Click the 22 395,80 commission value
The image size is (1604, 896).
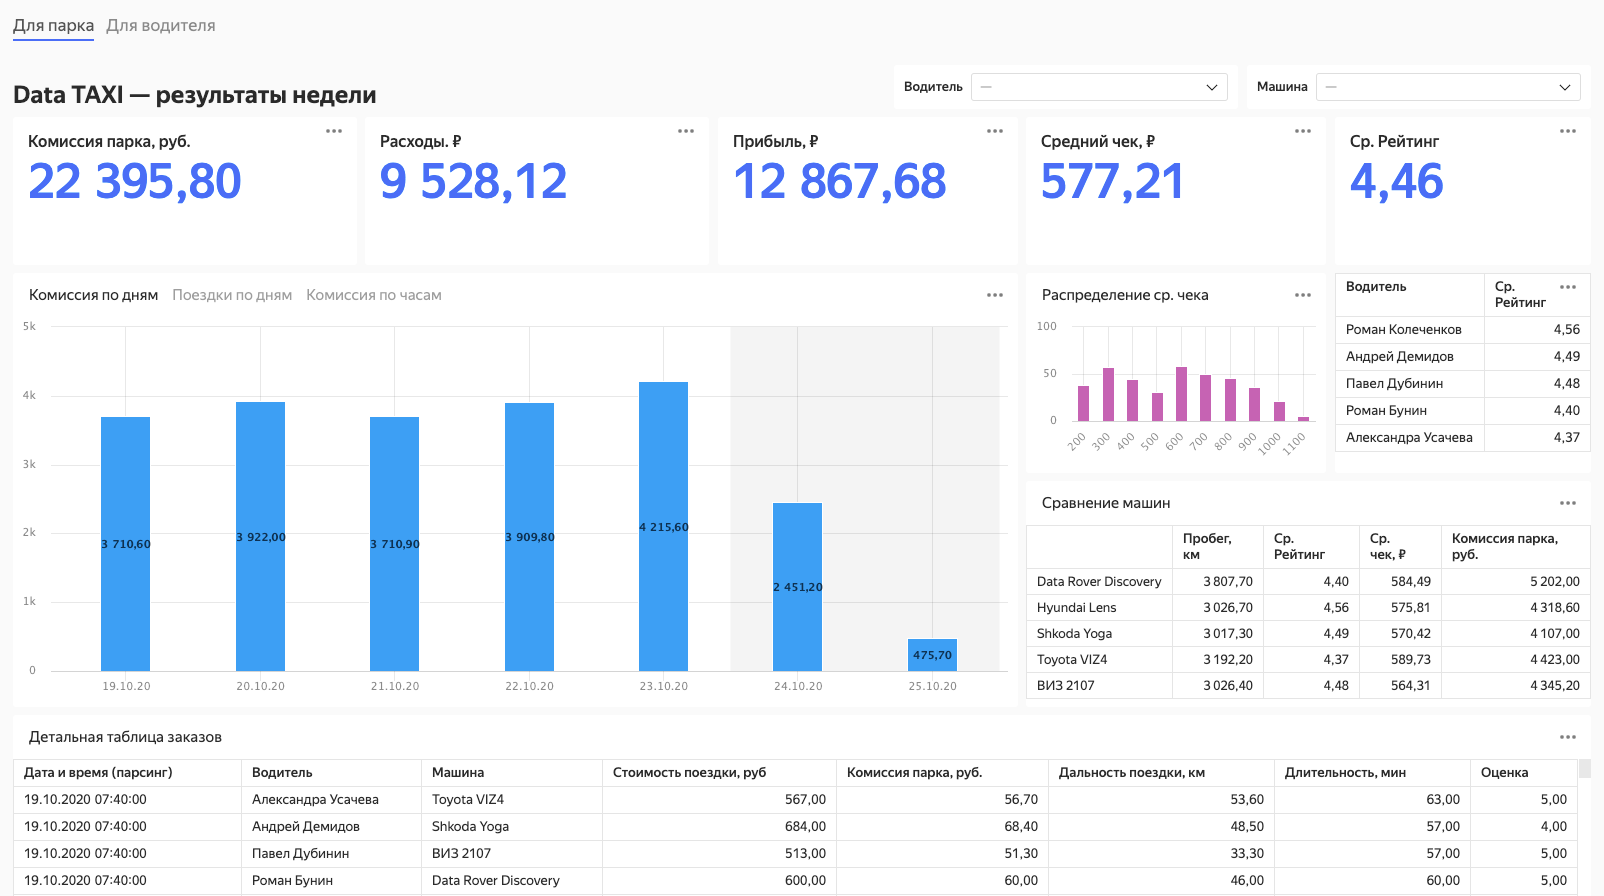click(135, 182)
